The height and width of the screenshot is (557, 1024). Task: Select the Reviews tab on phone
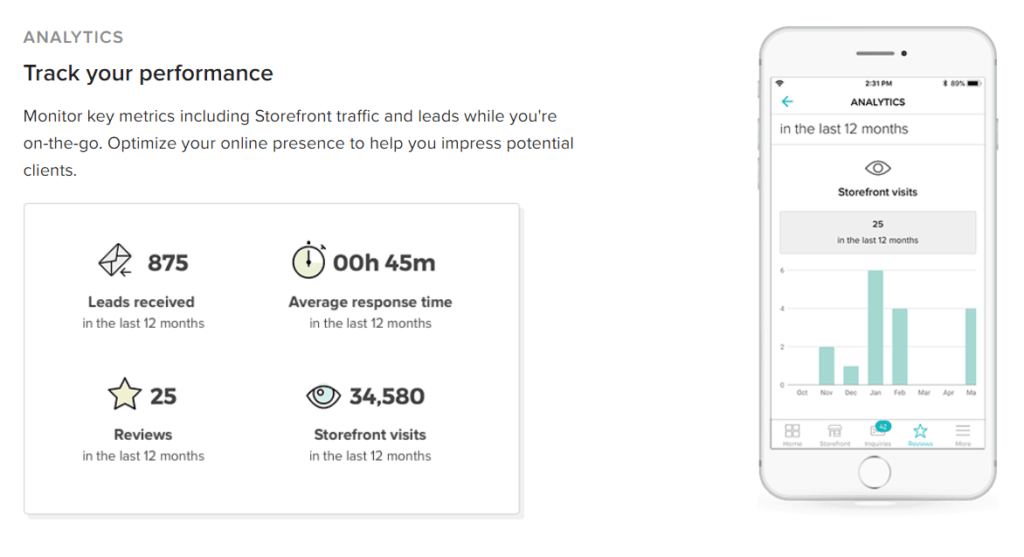[x=920, y=433]
